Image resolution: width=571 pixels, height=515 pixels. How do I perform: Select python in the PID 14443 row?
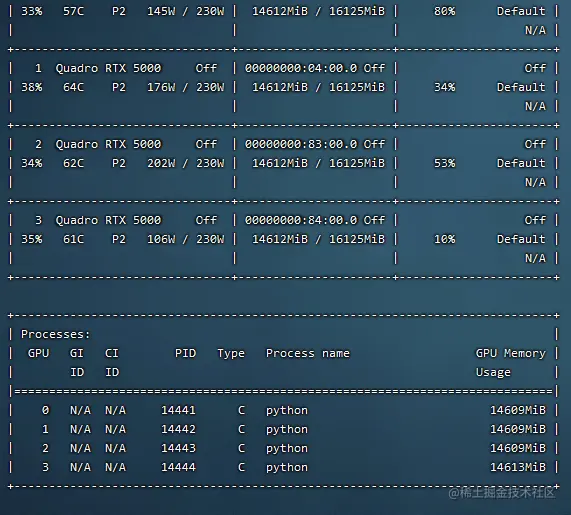[x=287, y=449]
